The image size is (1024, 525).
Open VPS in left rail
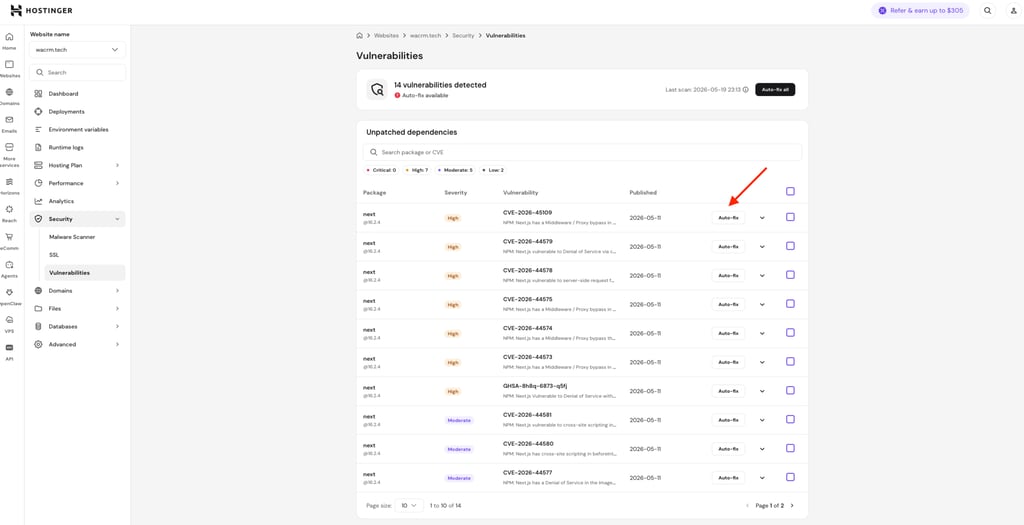(9, 325)
